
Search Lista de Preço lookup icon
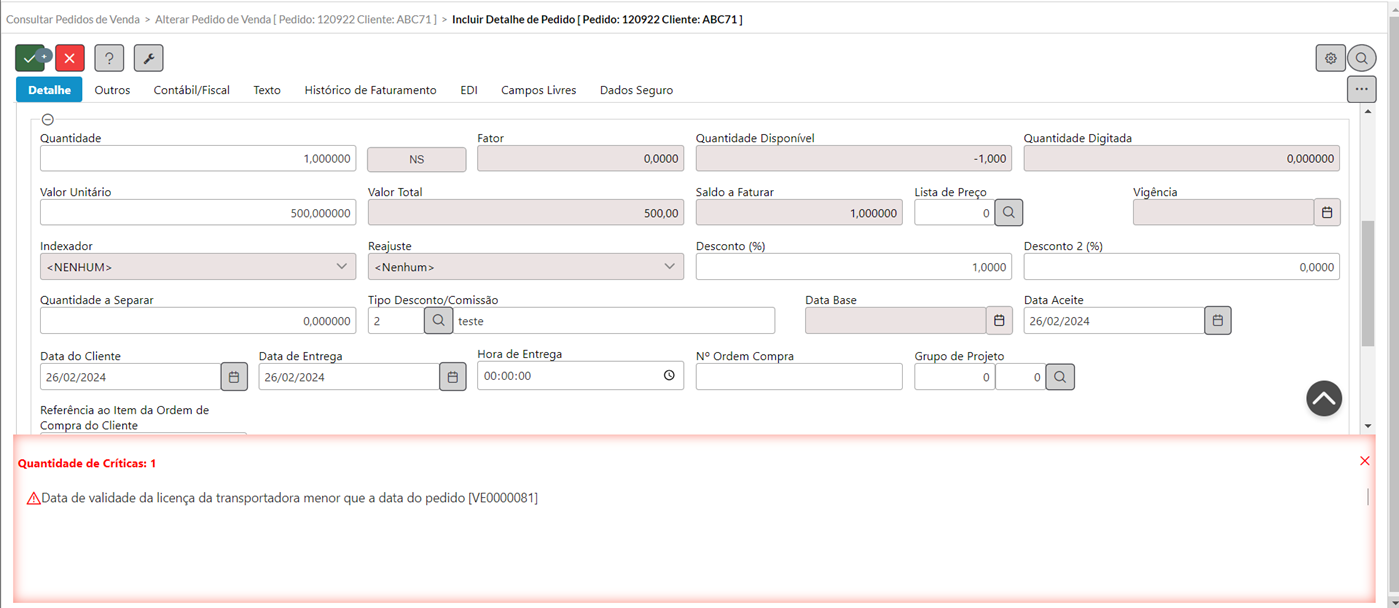point(1009,212)
